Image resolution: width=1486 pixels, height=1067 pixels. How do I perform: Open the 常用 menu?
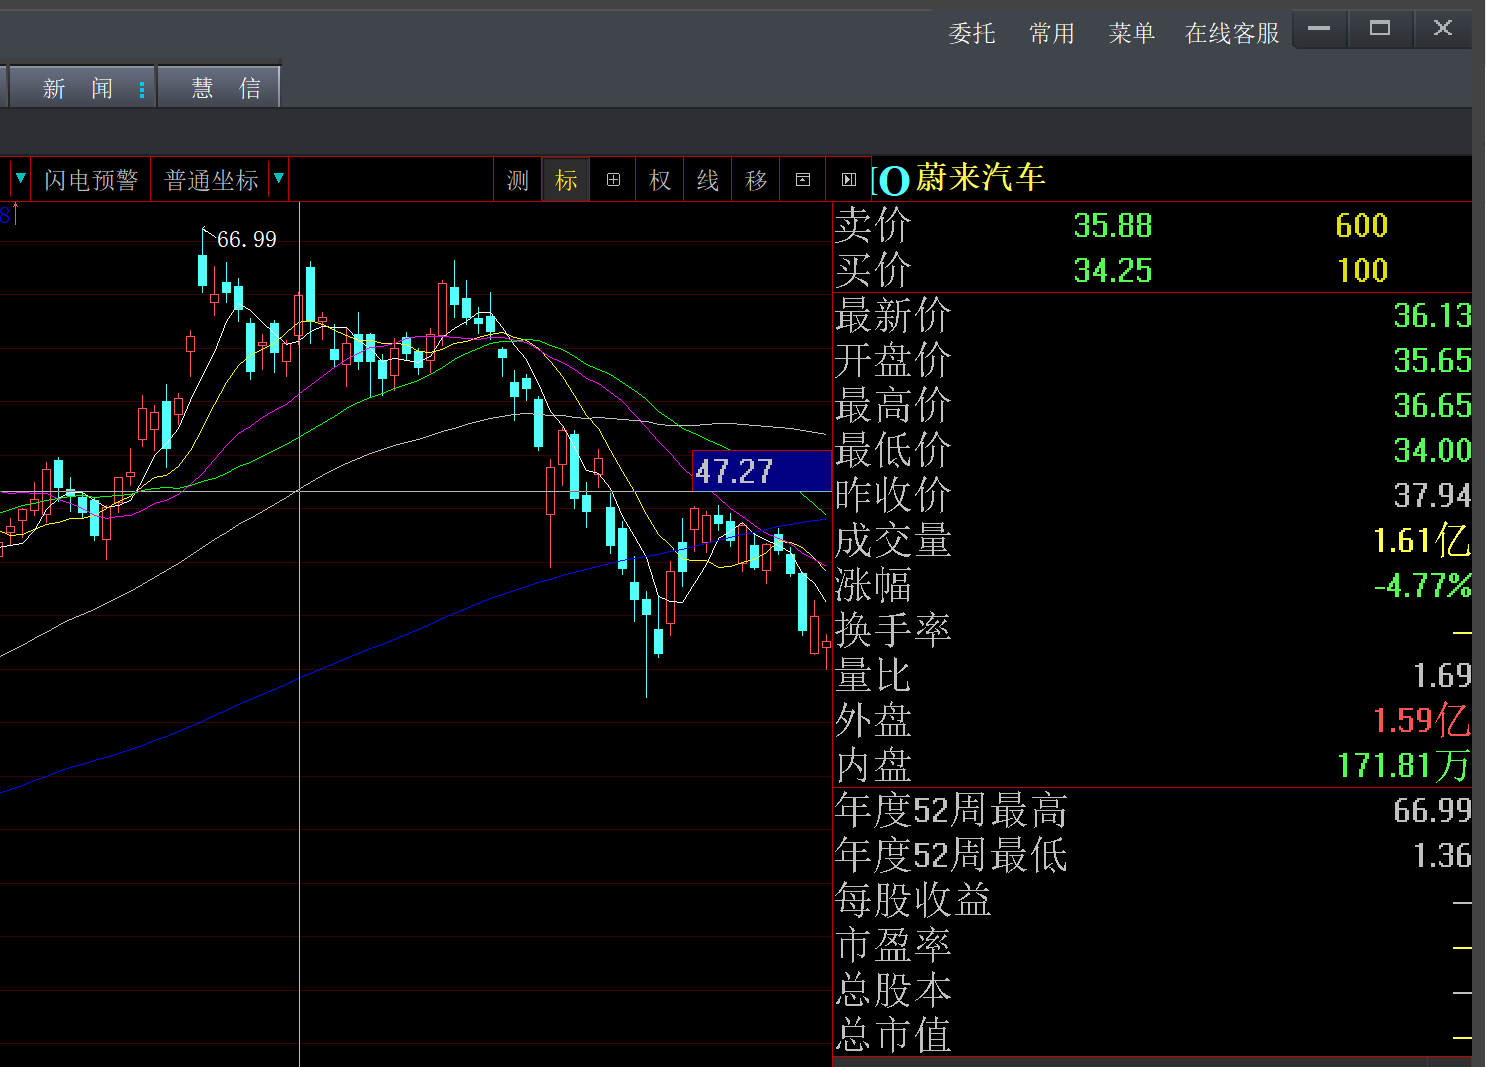pyautogui.click(x=1052, y=33)
